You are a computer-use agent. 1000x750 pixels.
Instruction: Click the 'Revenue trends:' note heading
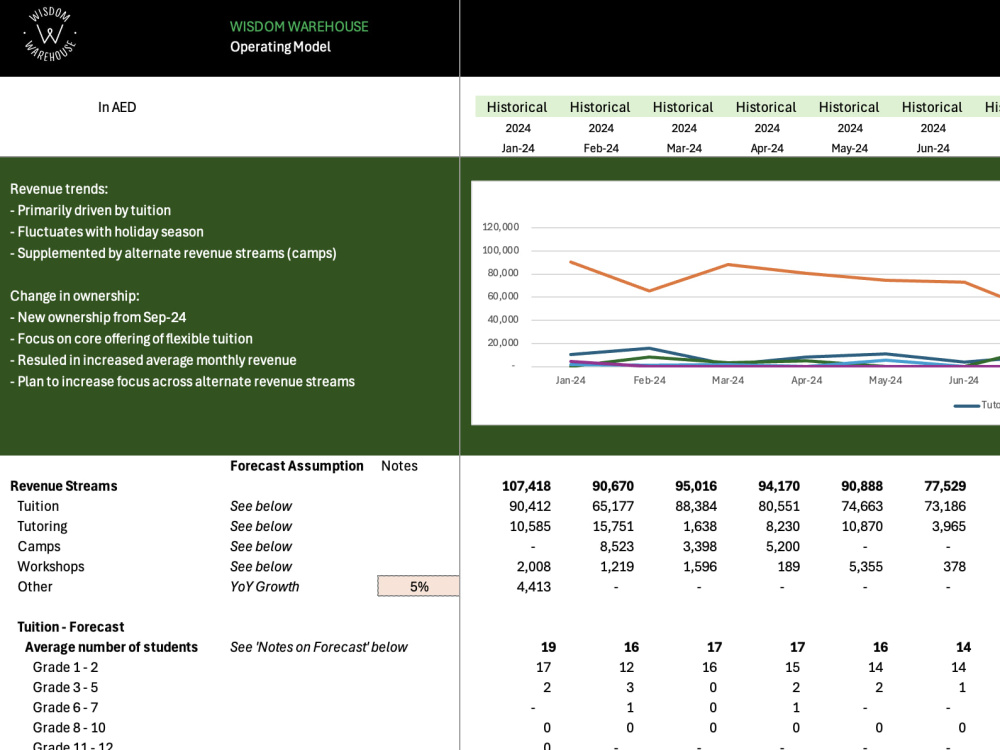tap(59, 189)
